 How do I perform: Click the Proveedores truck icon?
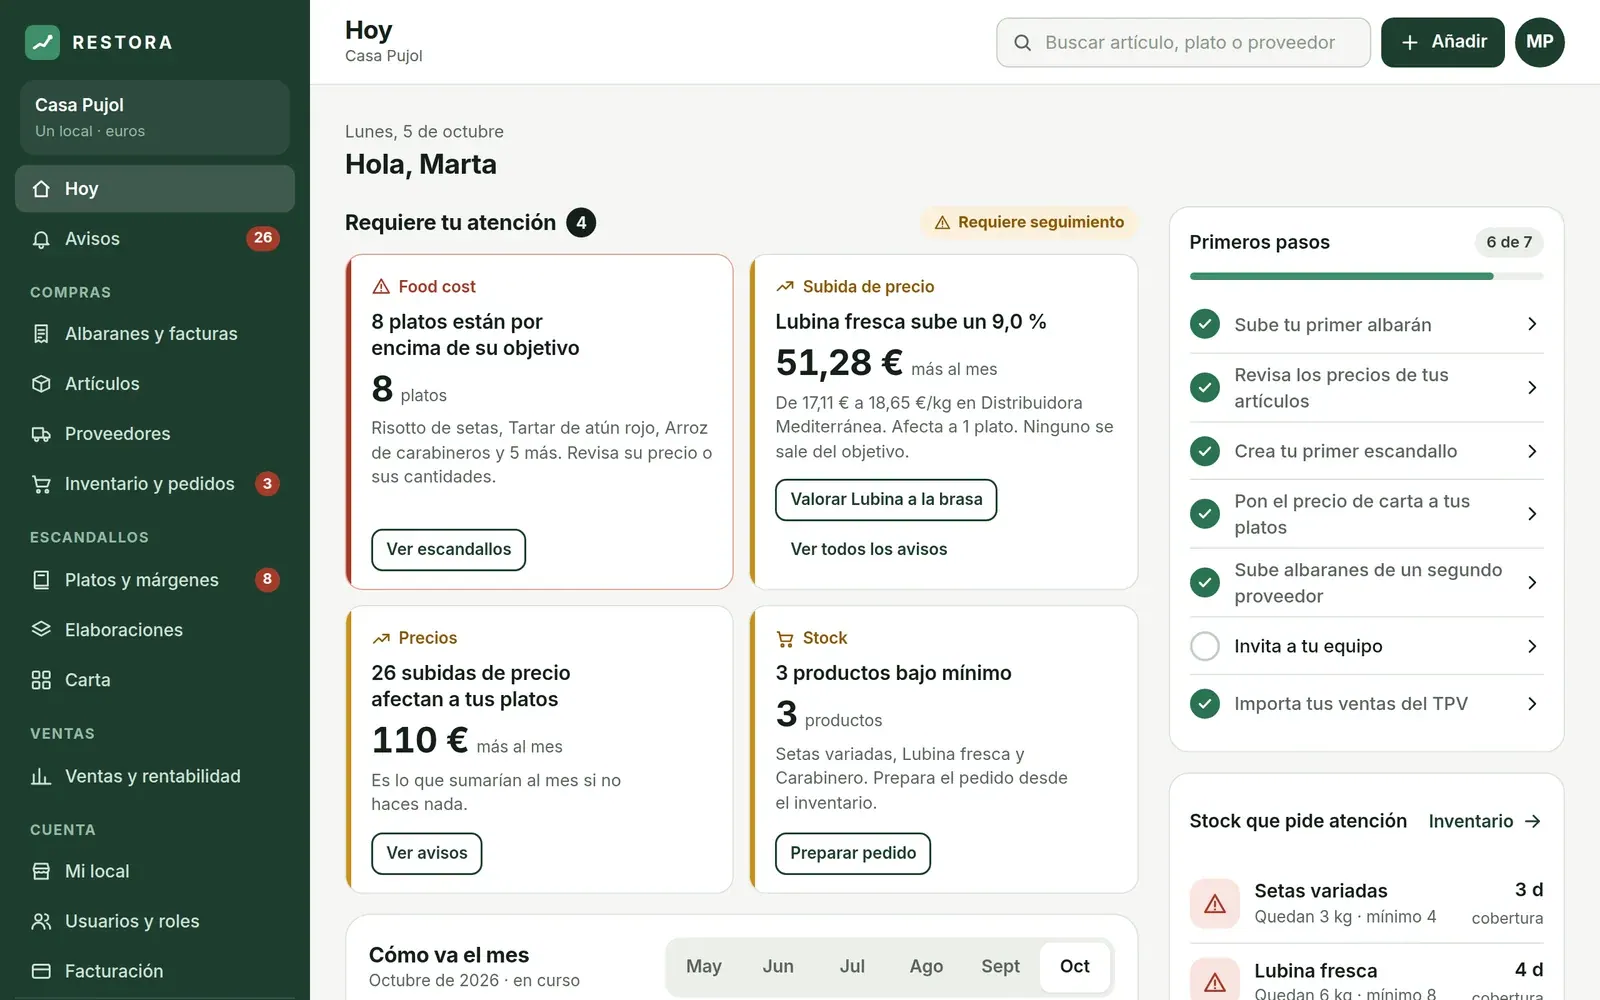[x=41, y=434]
